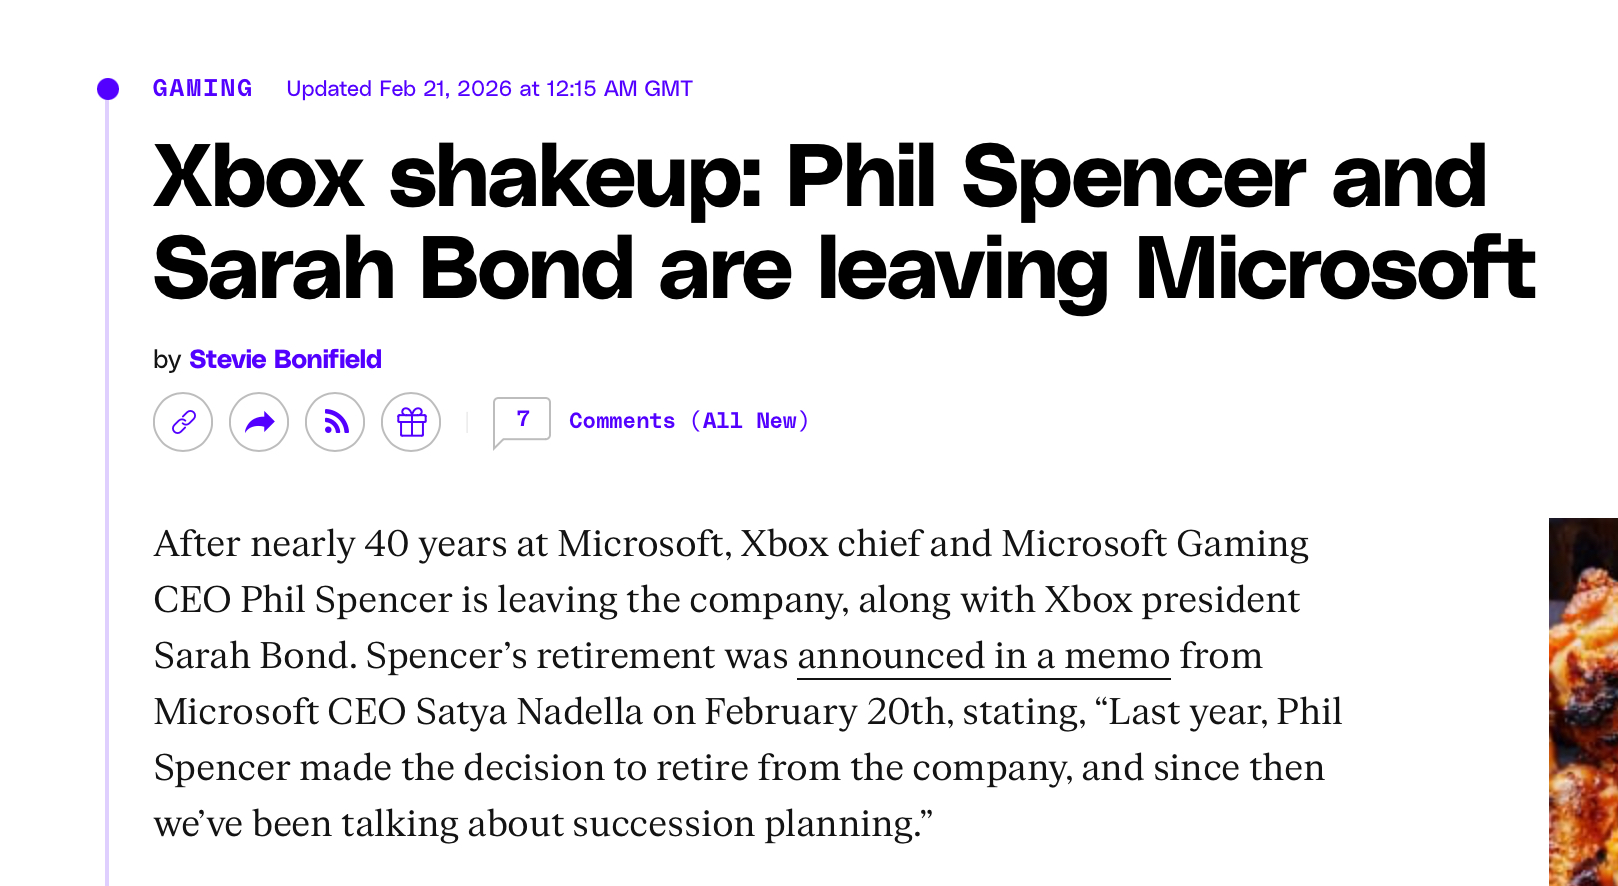Click the gift article icon
This screenshot has height=886, width=1618.
point(411,422)
